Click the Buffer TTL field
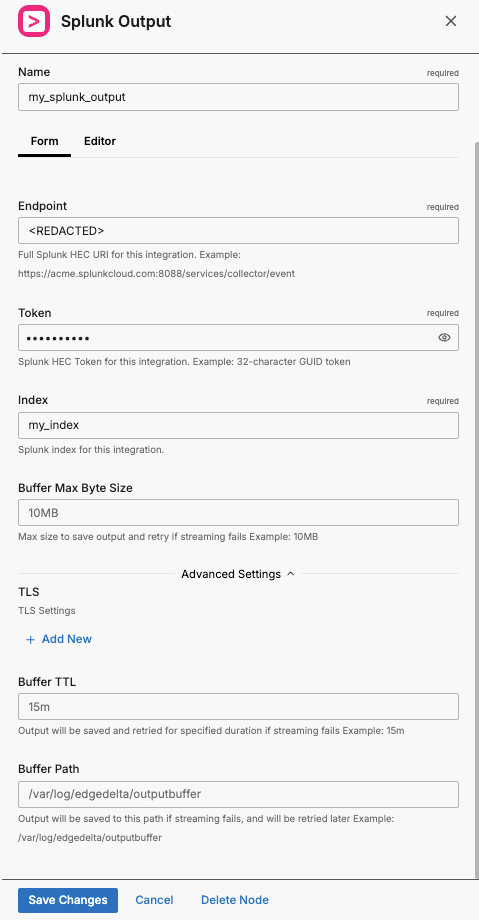The width and height of the screenshot is (479, 920). click(238, 706)
